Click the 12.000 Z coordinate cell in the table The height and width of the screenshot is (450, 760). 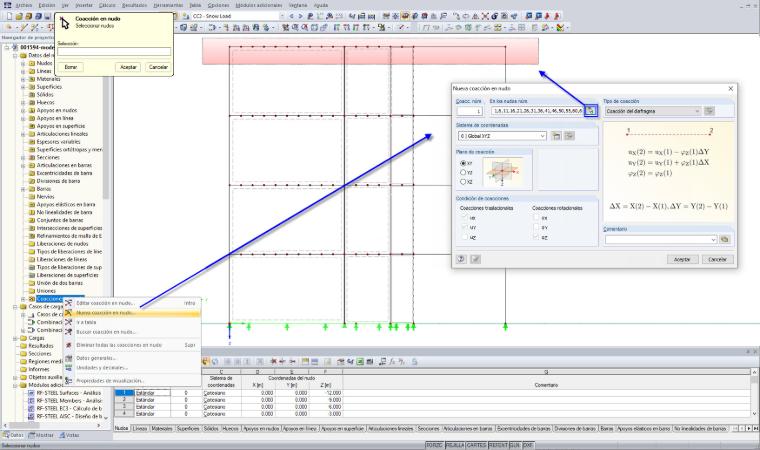click(326, 393)
